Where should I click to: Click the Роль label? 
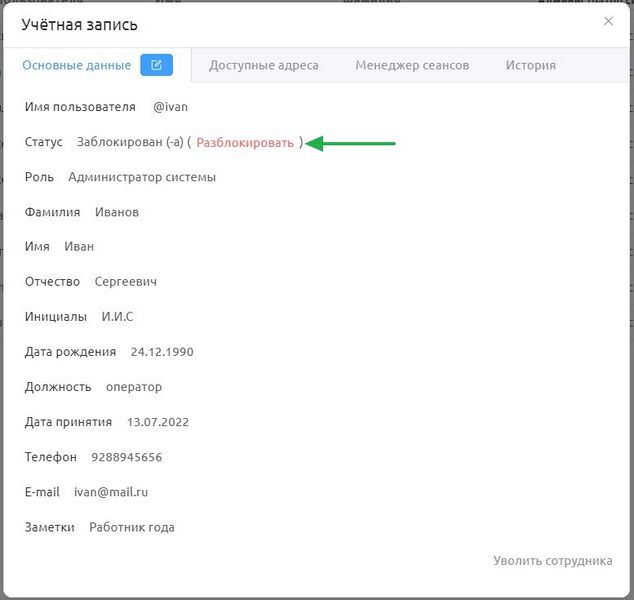[39, 177]
